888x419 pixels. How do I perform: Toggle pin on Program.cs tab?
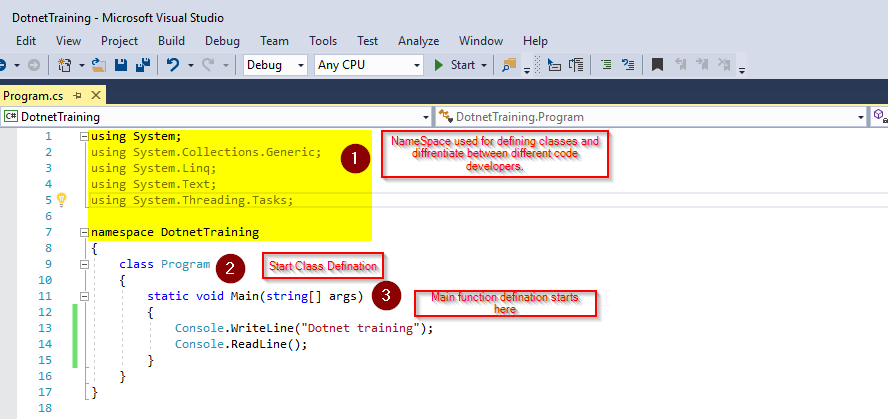point(78,96)
